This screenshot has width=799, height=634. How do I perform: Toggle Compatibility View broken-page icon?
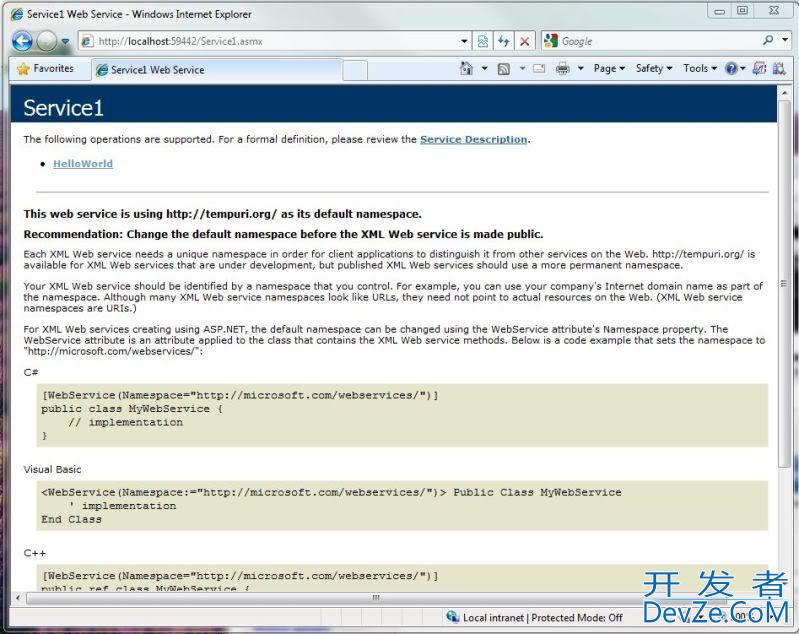483,41
